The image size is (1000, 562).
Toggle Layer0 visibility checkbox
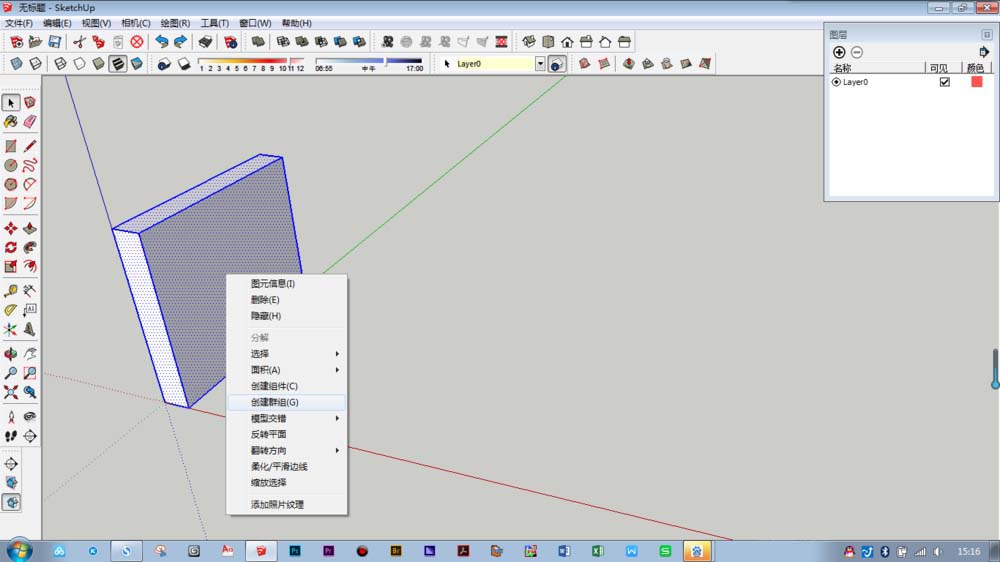(945, 82)
